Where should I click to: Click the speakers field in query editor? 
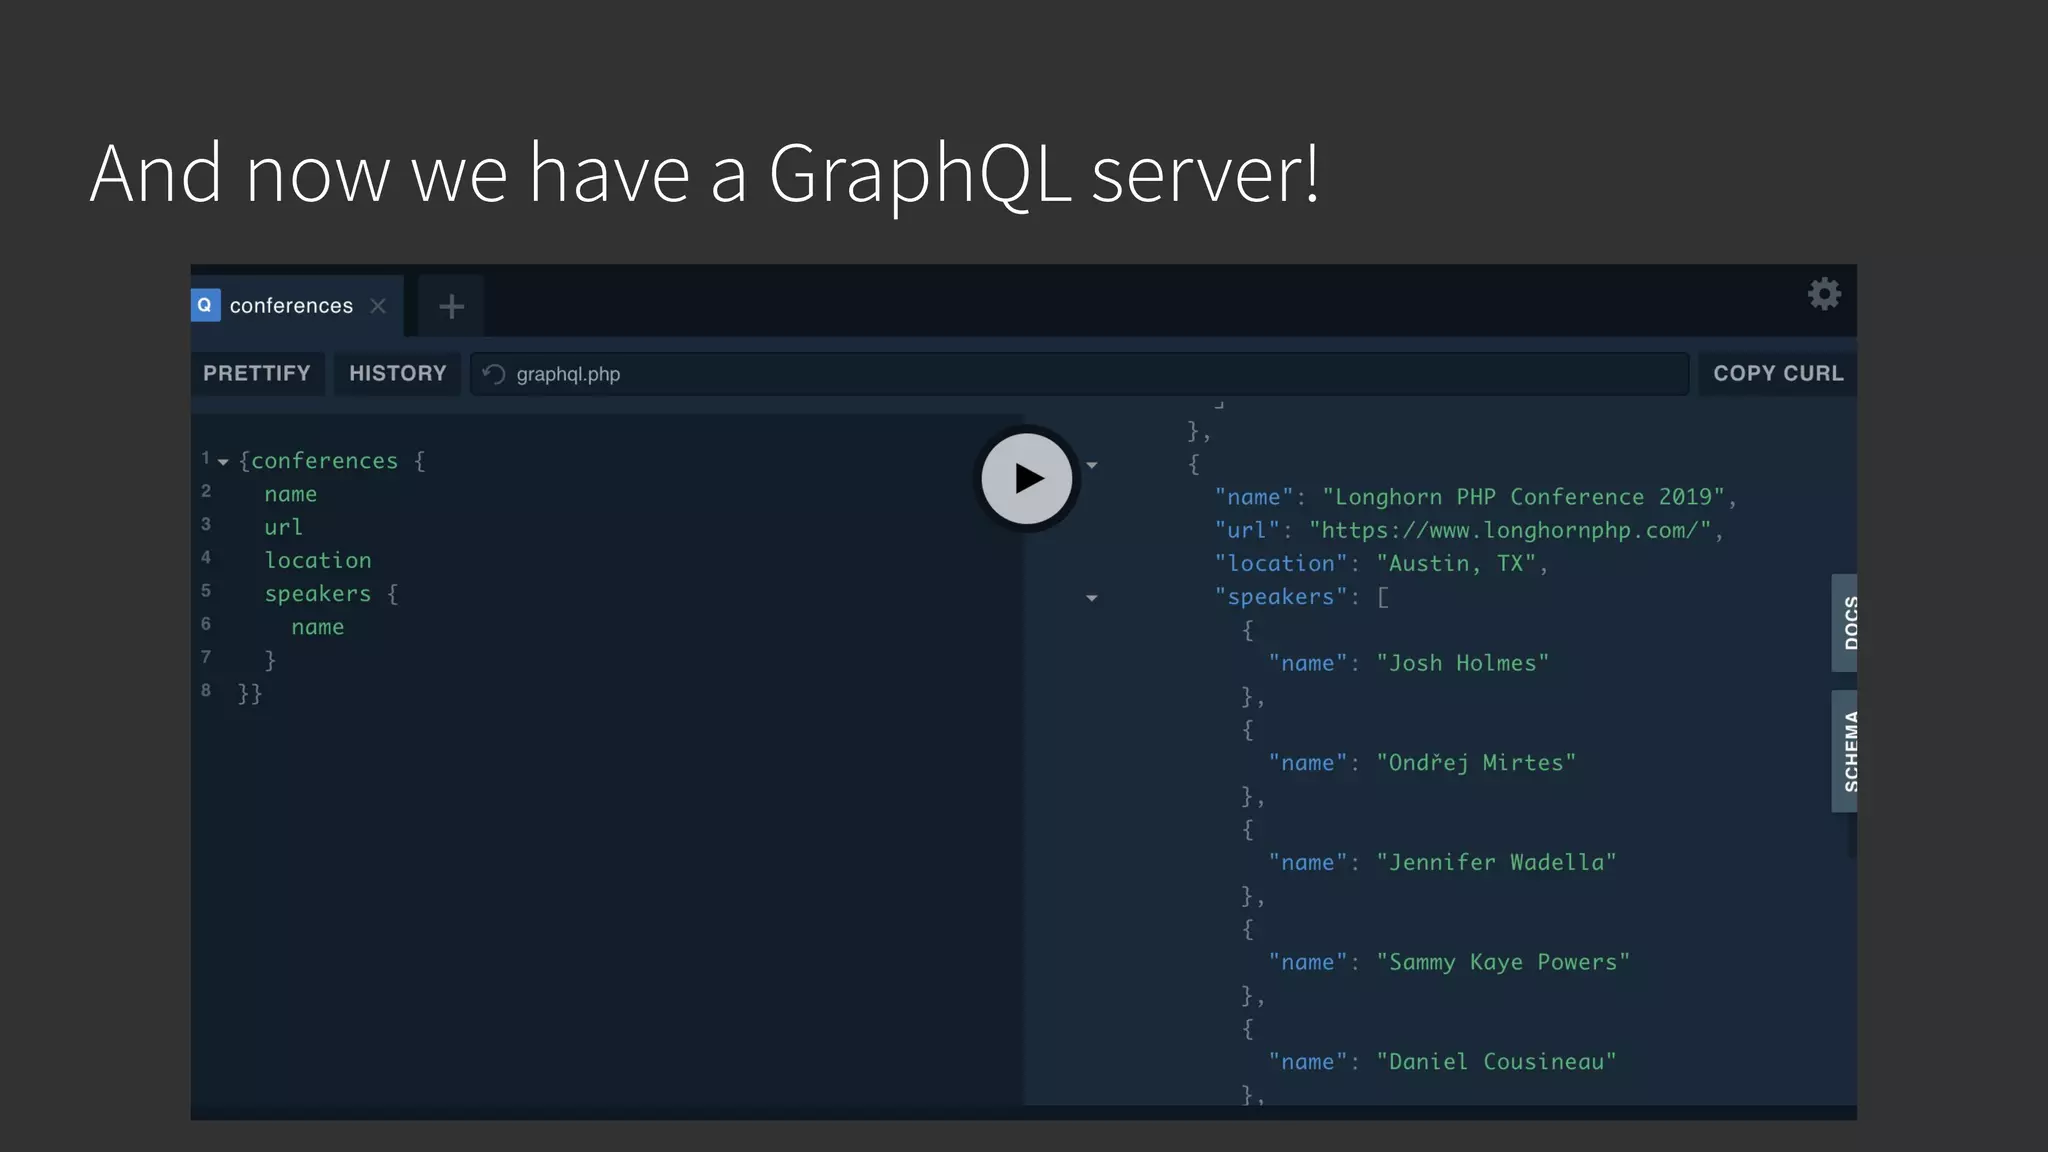click(317, 594)
